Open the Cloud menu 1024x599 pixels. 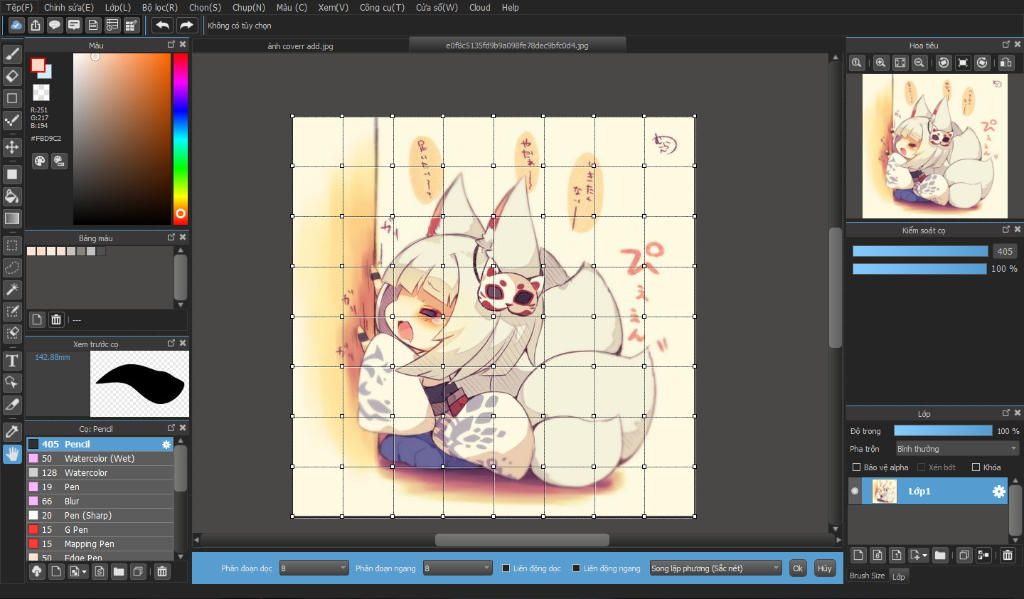pos(479,7)
